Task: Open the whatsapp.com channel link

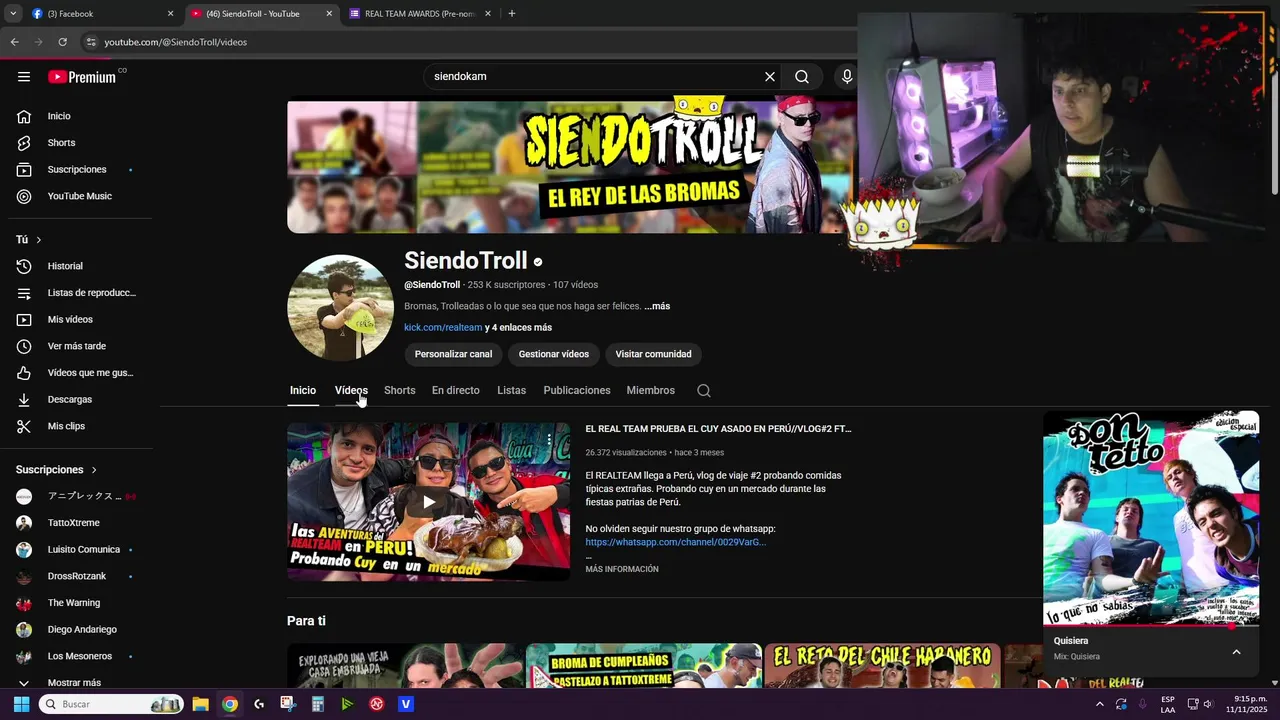Action: tap(676, 542)
